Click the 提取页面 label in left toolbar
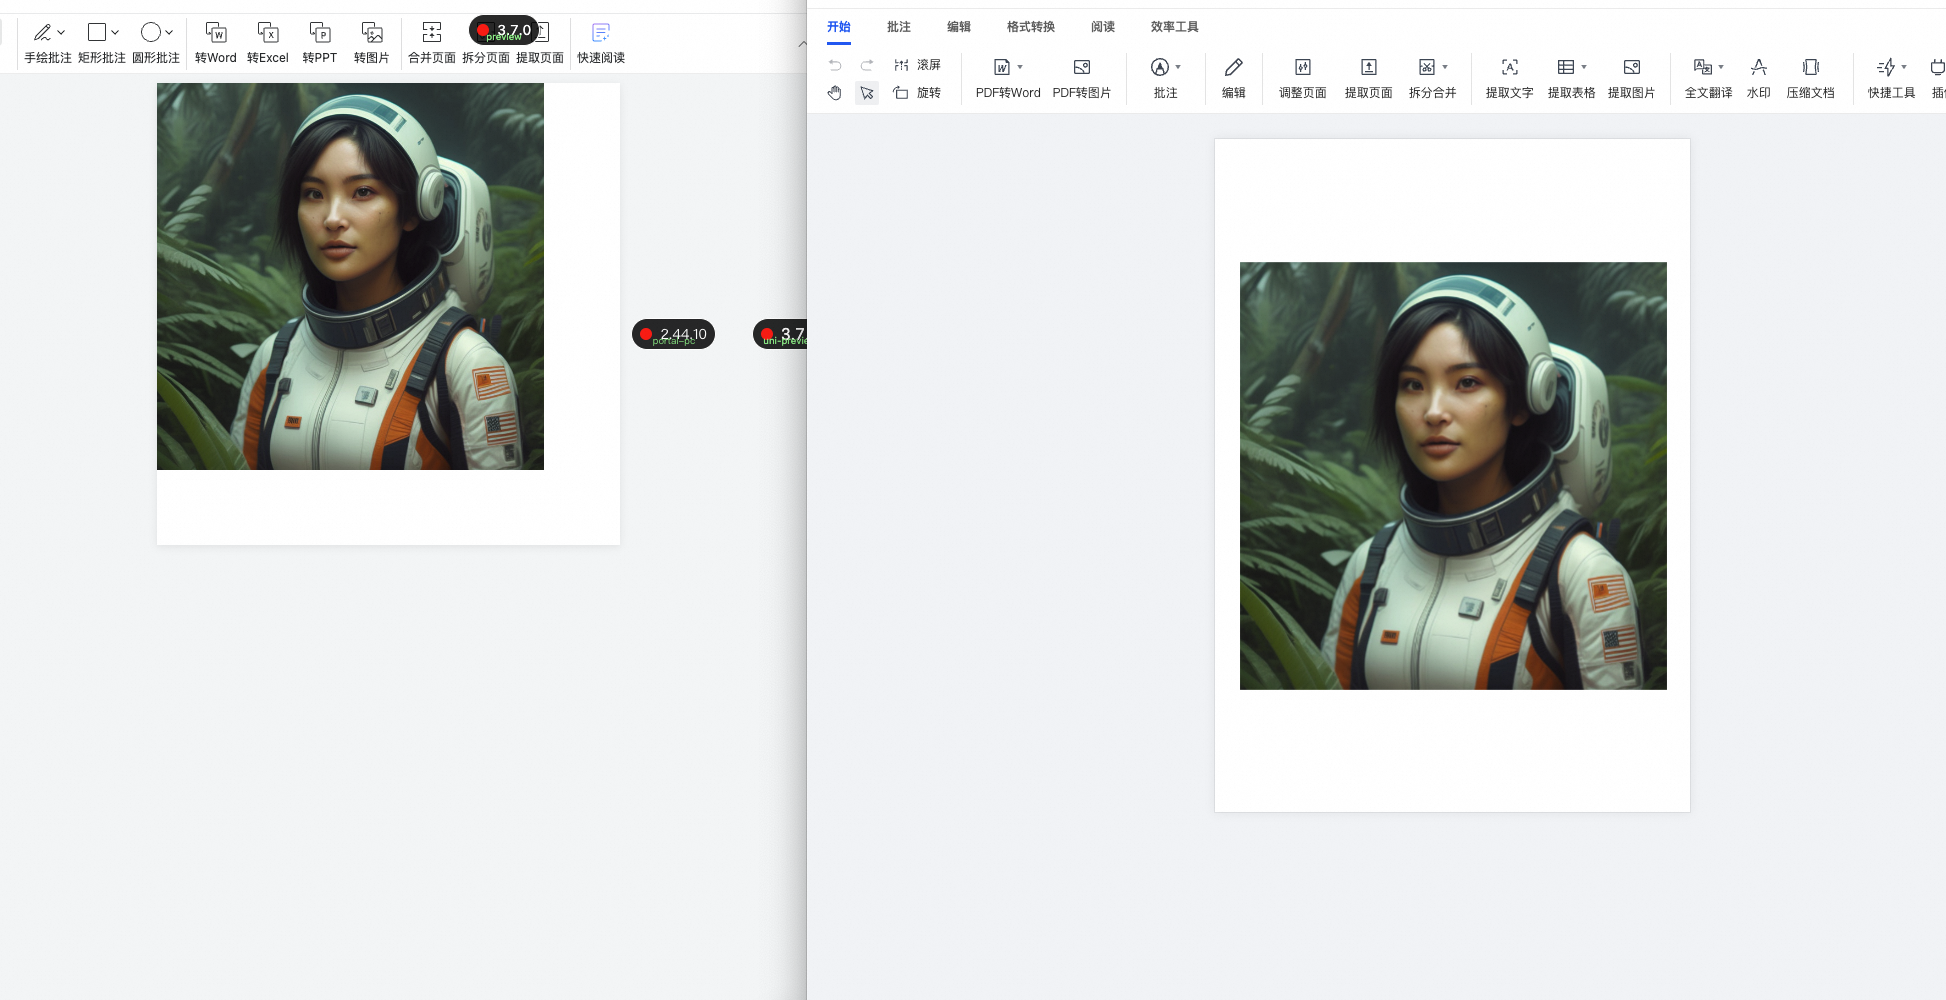The width and height of the screenshot is (1946, 1000). (540, 58)
